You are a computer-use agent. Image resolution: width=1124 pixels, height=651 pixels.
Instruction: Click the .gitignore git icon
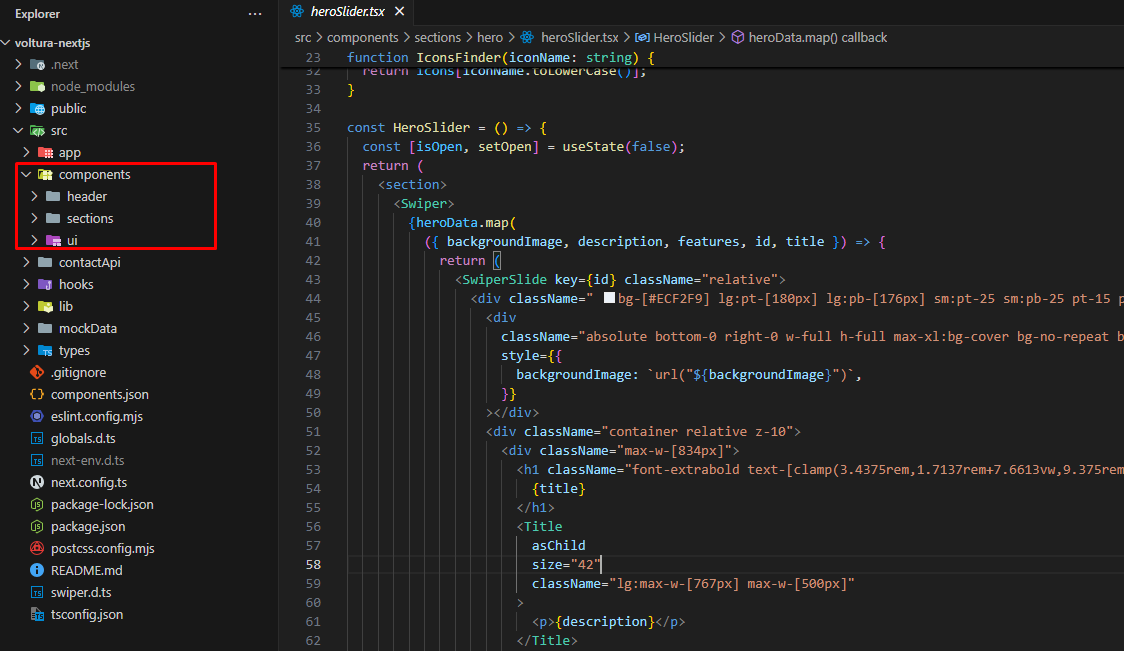pos(37,372)
